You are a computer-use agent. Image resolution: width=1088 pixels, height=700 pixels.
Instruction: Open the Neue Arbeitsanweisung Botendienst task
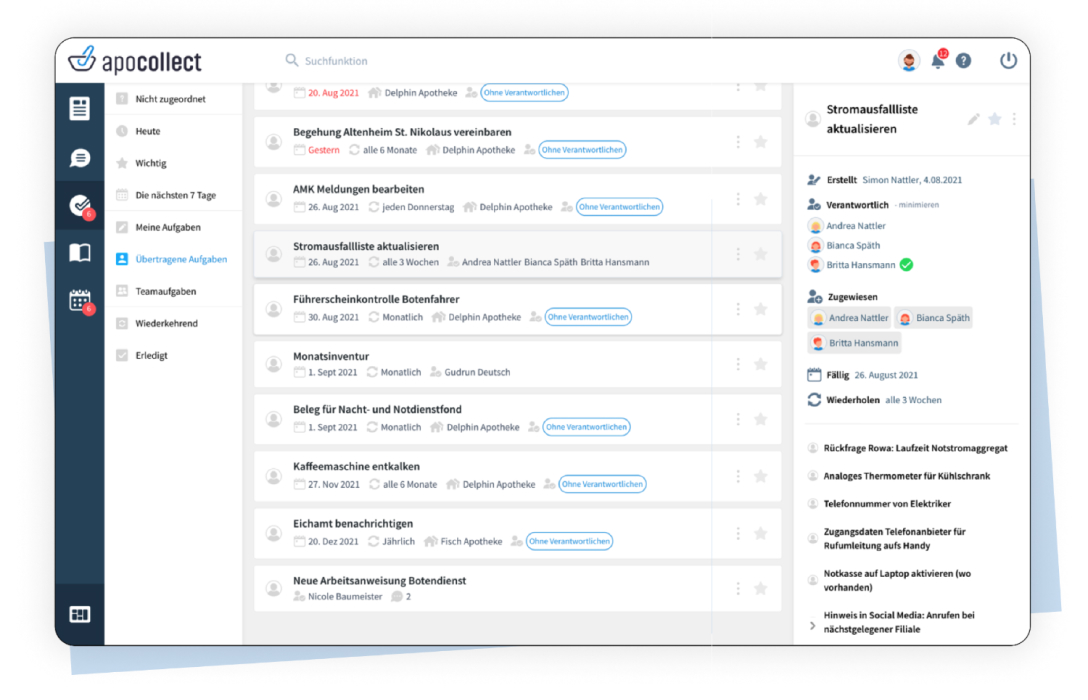coord(379,581)
